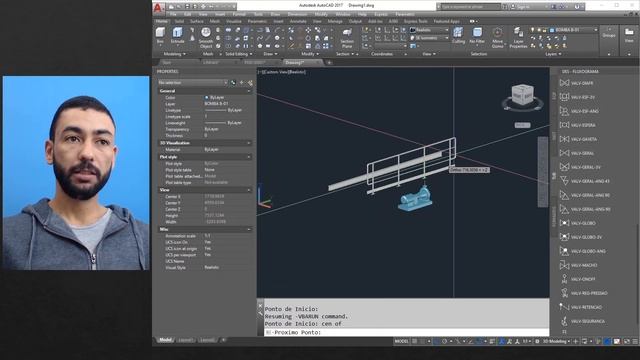Select VALV-SEGURANCA block in the palette

pyautogui.click(x=582, y=321)
